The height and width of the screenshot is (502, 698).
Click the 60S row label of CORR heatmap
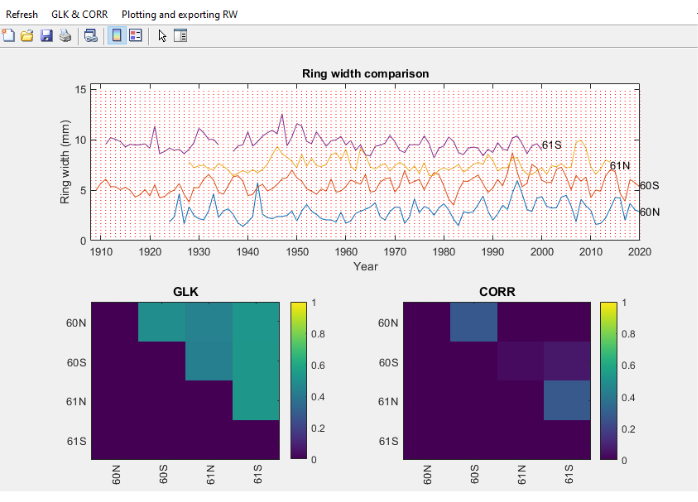388,363
